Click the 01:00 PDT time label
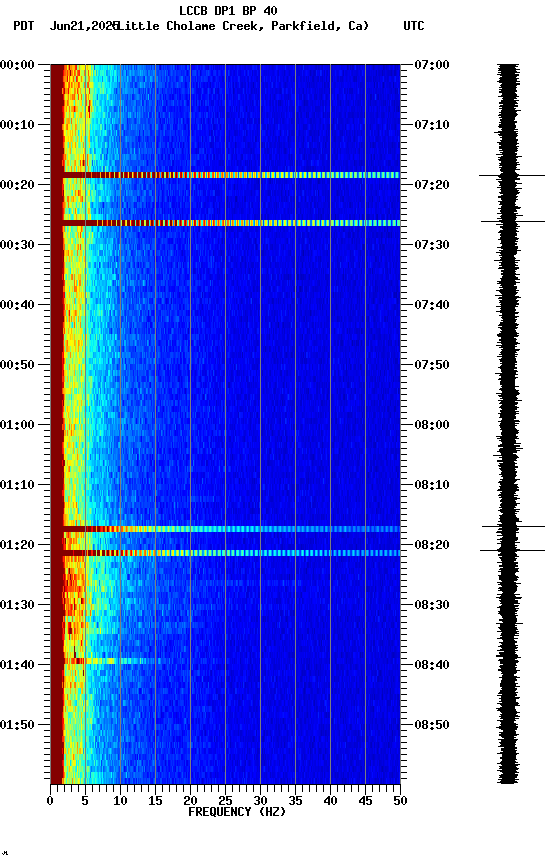Viewport: 552px width, 864px height. click(x=17, y=425)
